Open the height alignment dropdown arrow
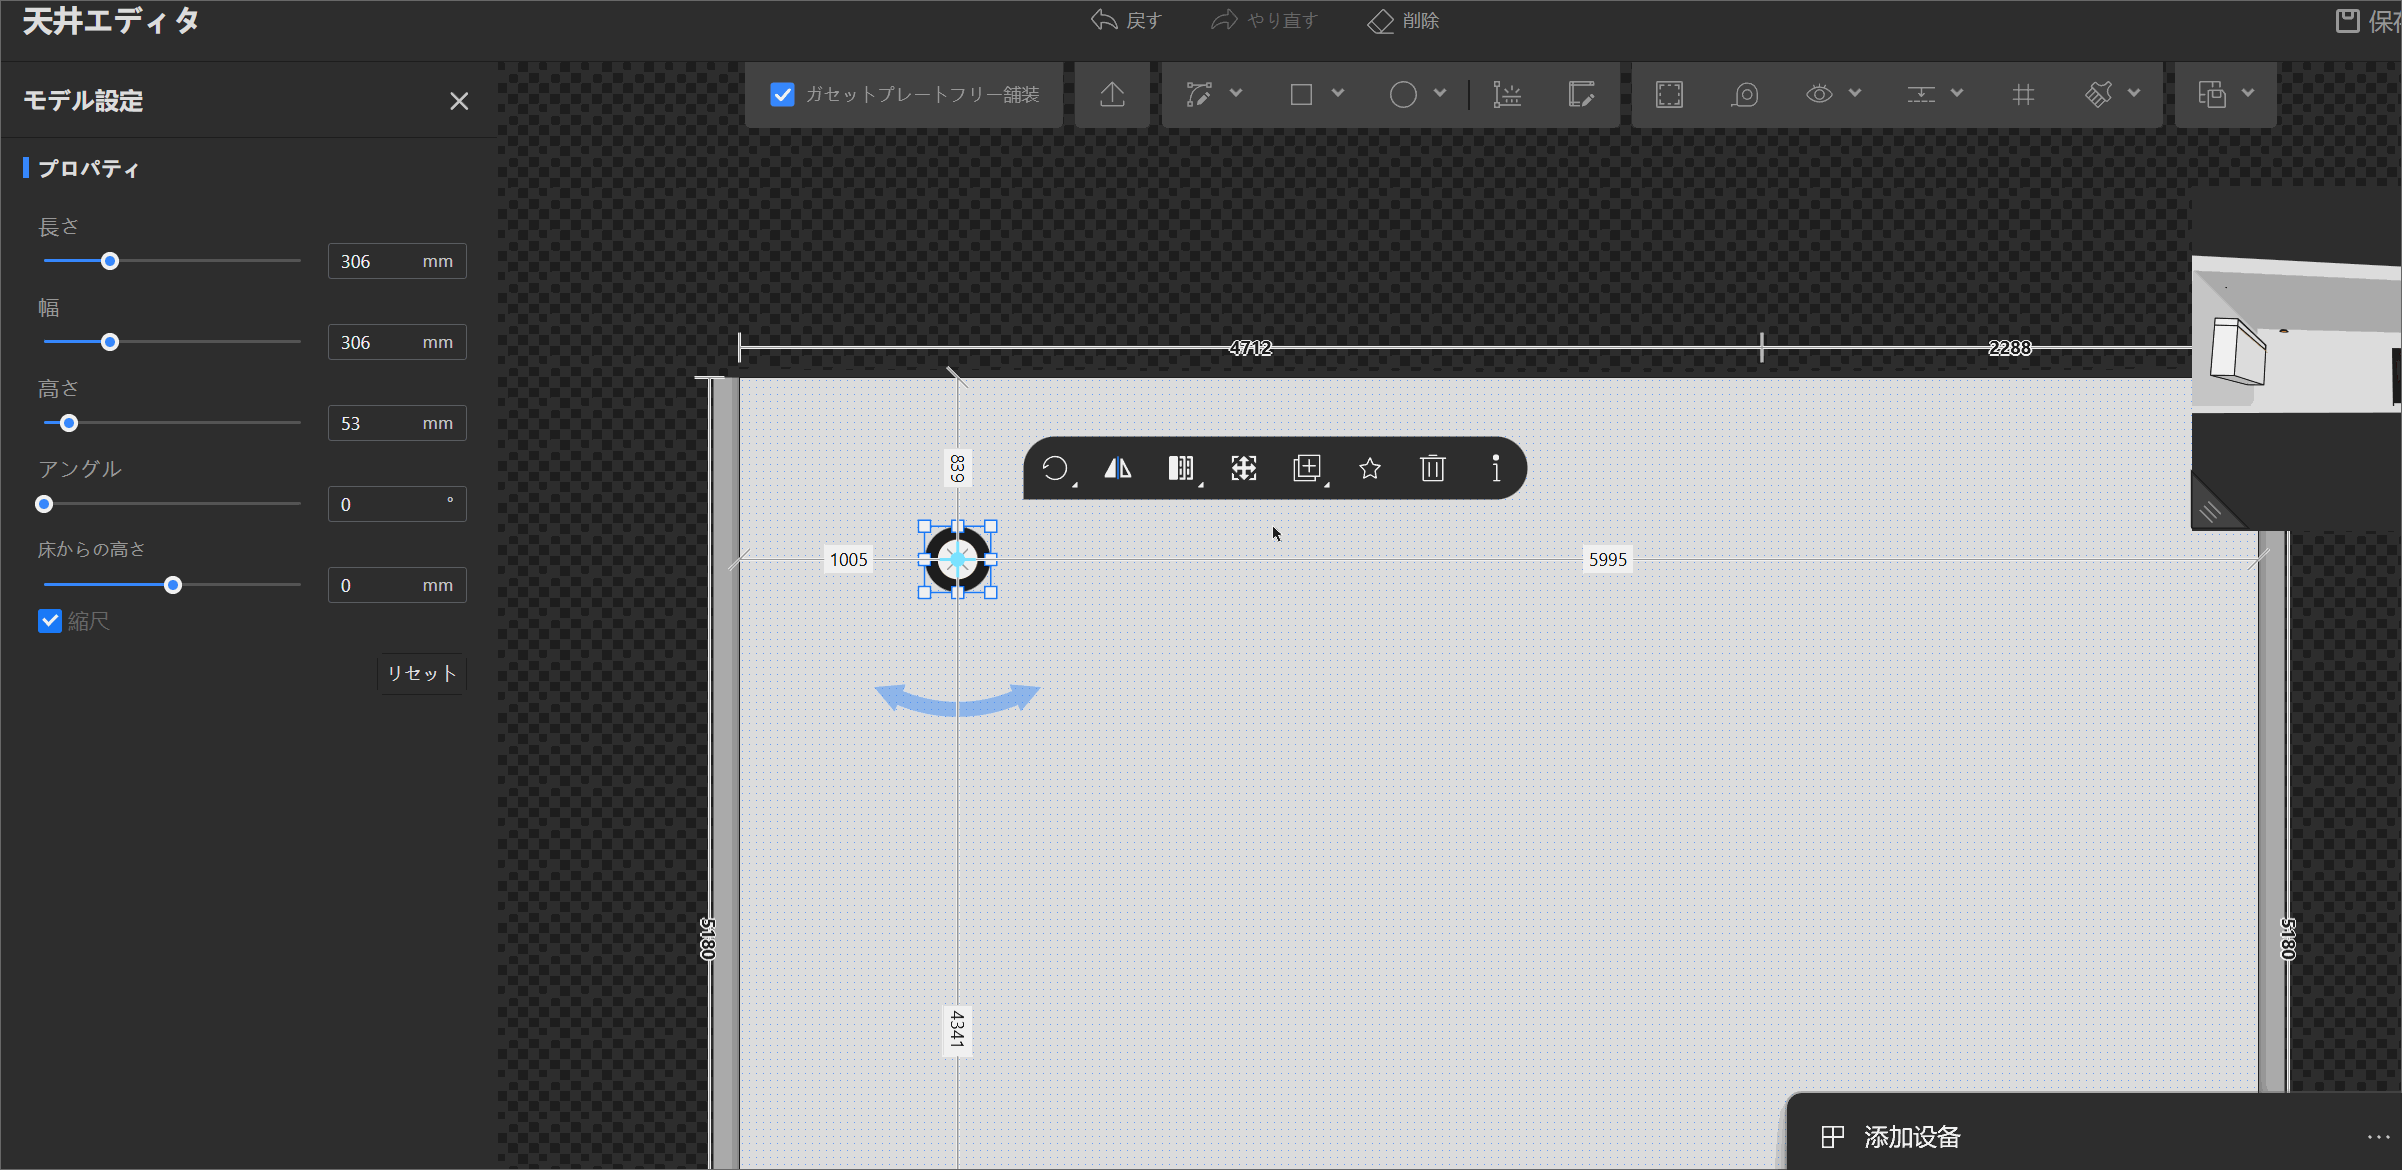Screen dimensions: 2402x1170 [x=1957, y=93]
